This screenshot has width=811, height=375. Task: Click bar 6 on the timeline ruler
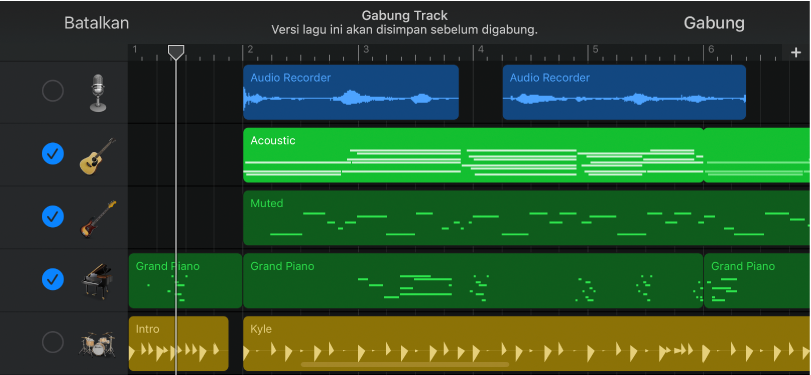pos(711,50)
